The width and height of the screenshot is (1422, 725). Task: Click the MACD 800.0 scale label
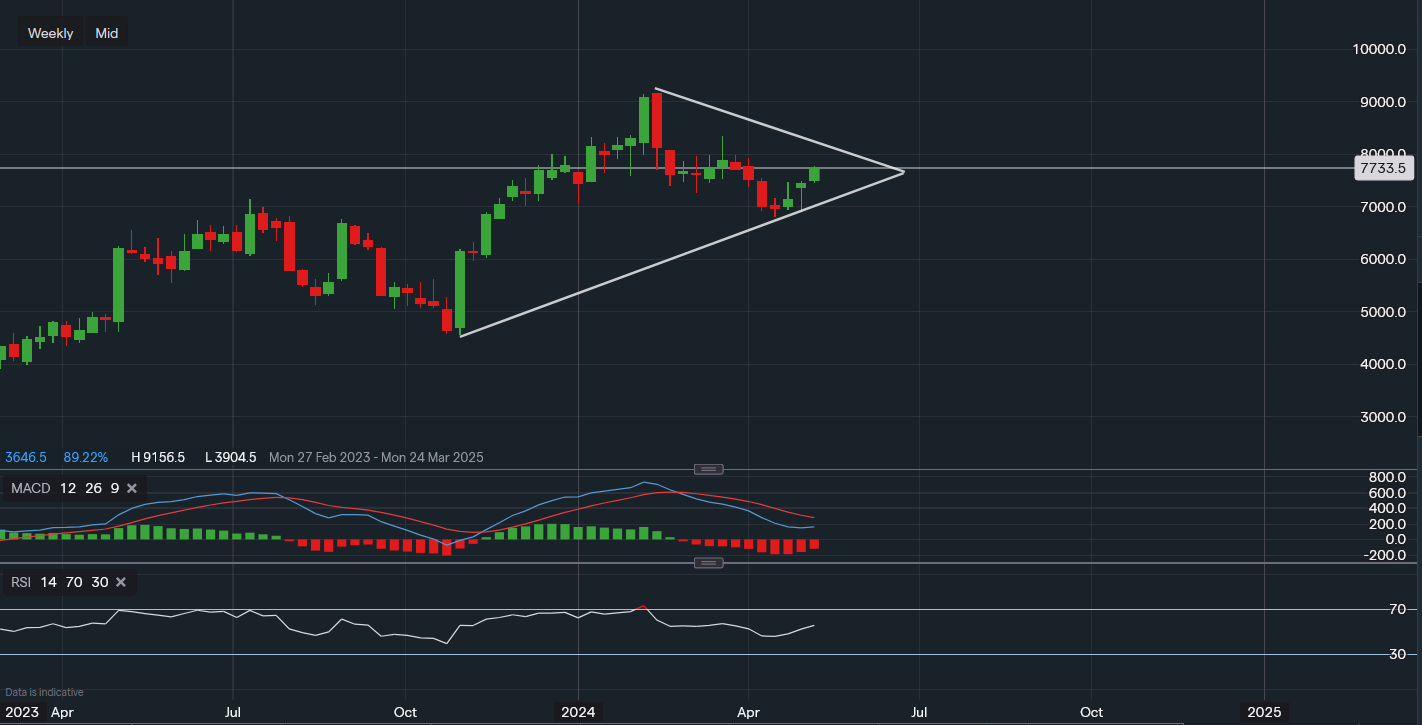[1386, 477]
